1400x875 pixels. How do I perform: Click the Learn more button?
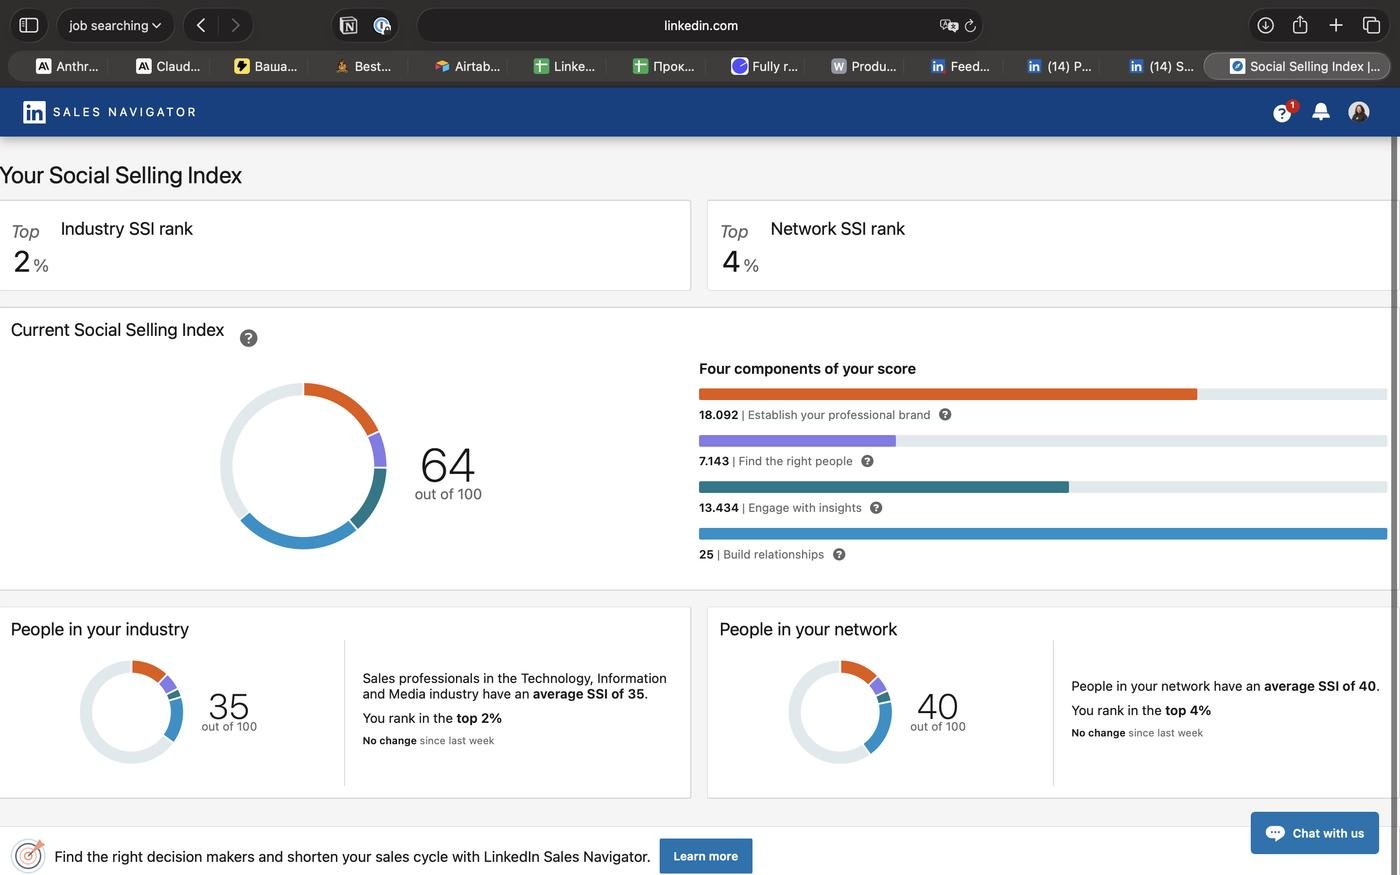pyautogui.click(x=705, y=856)
